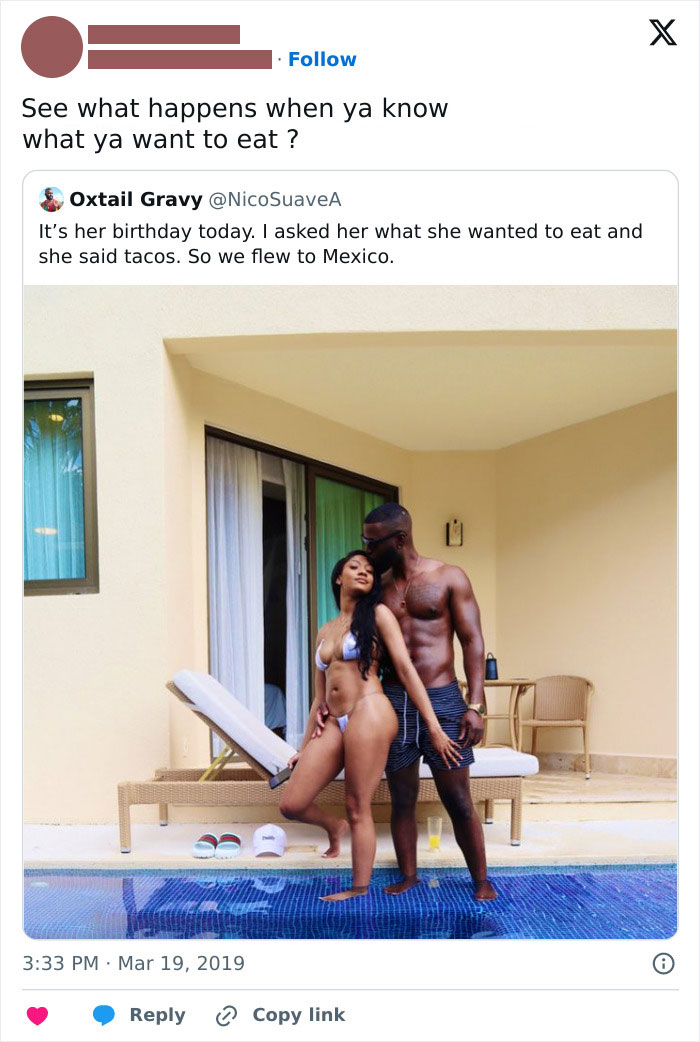Click the redacted author username handle
The height and width of the screenshot is (1042, 700).
[179, 59]
